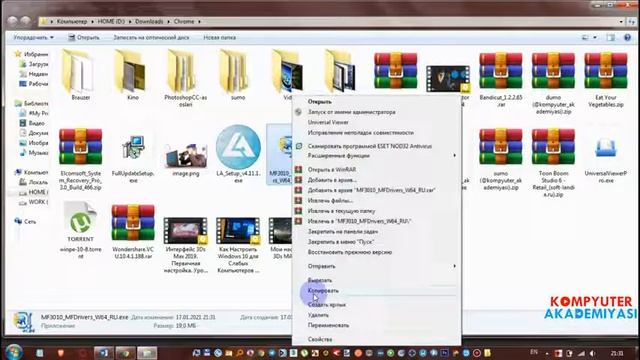Select Избранное in navigation pane
640x360 pixels.
[x=31, y=54]
